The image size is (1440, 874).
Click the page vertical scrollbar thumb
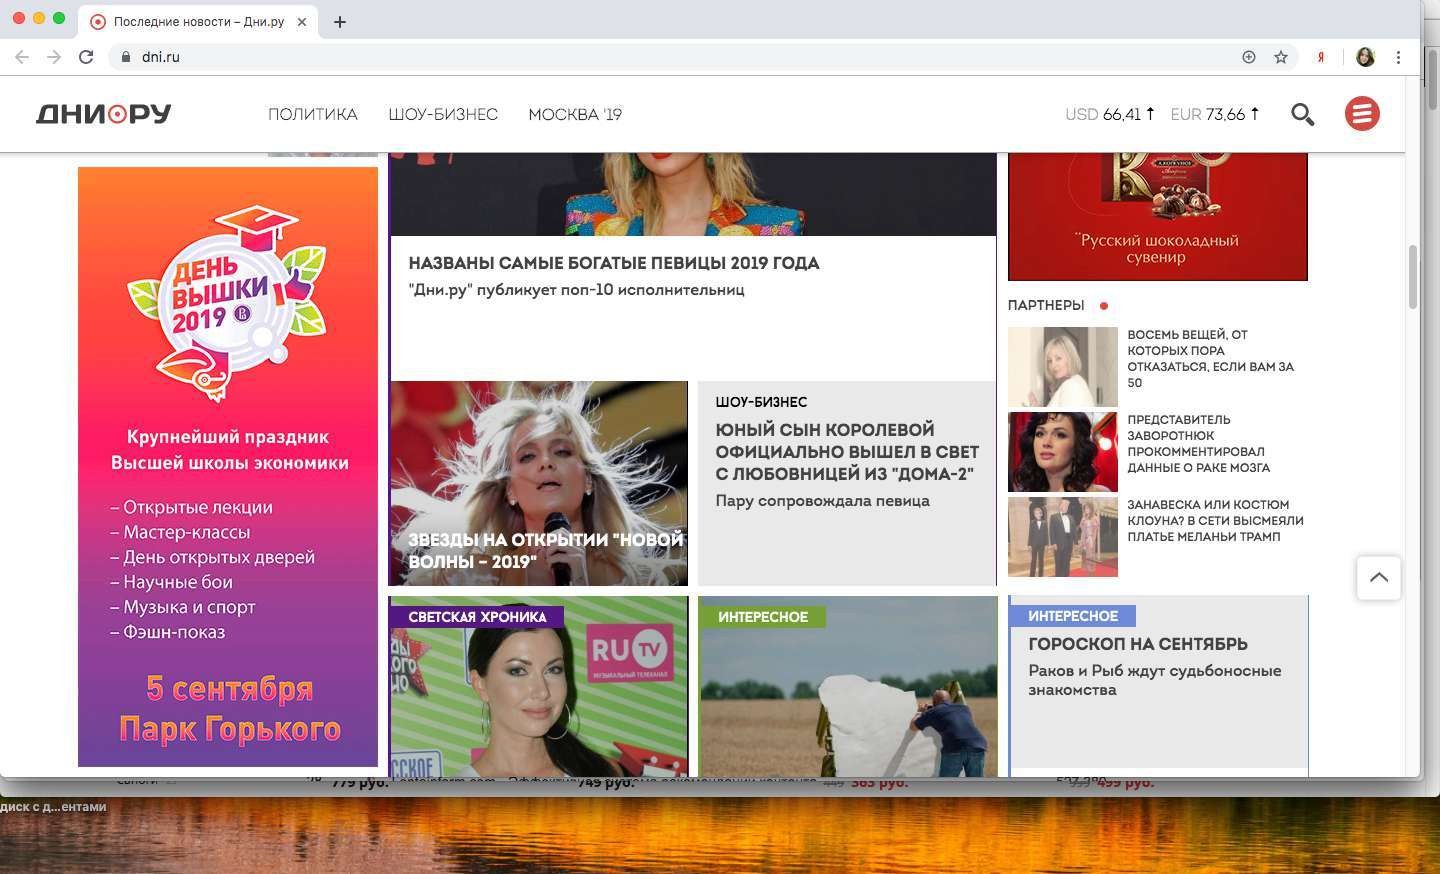[1413, 277]
